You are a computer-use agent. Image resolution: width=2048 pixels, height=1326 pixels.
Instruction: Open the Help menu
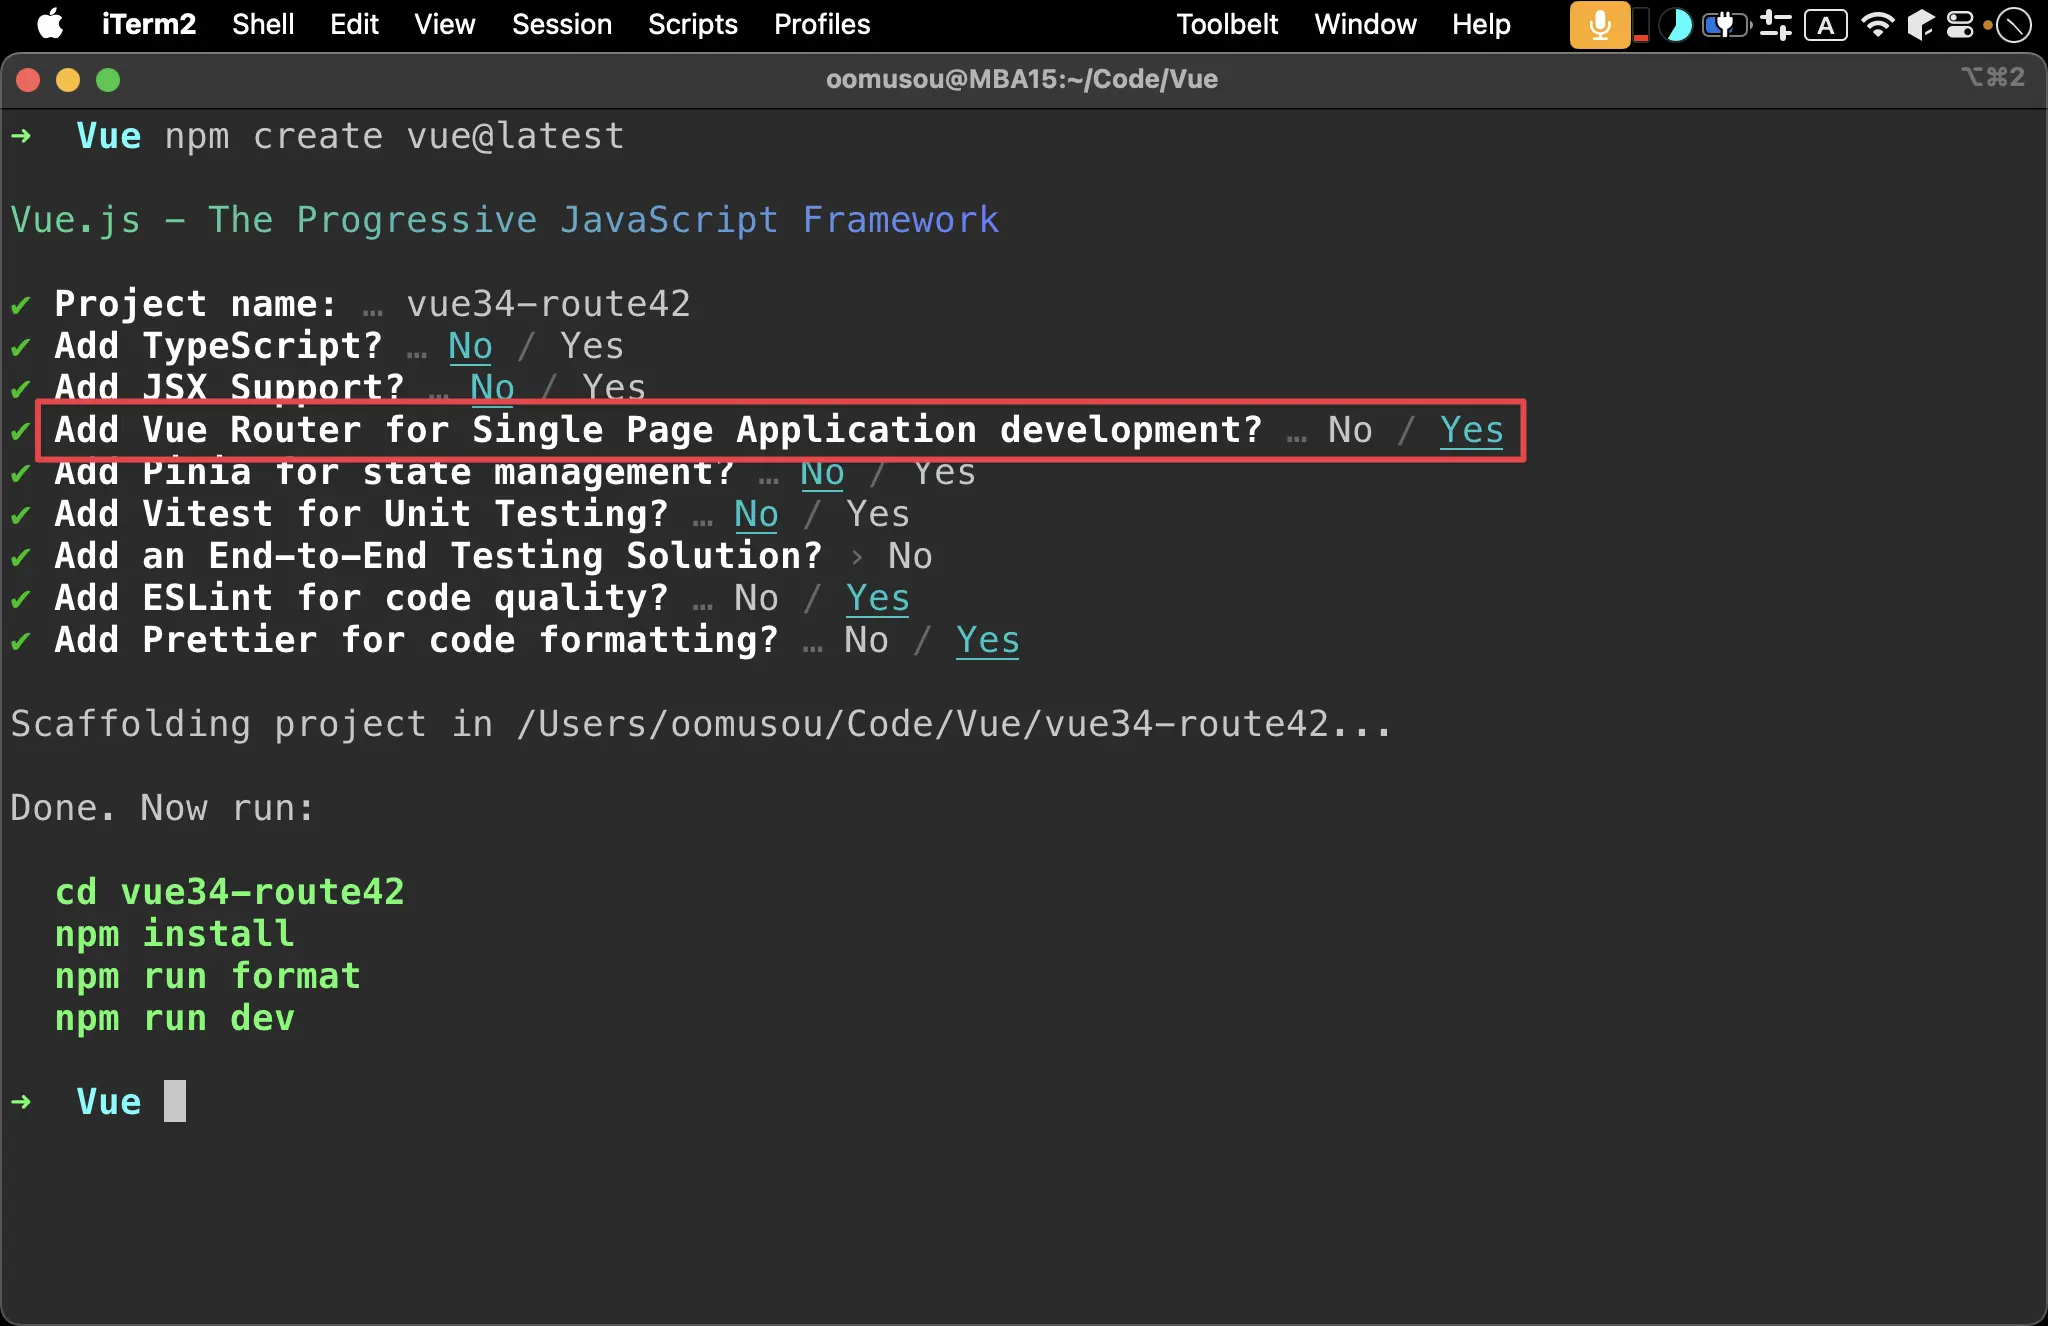click(1481, 24)
